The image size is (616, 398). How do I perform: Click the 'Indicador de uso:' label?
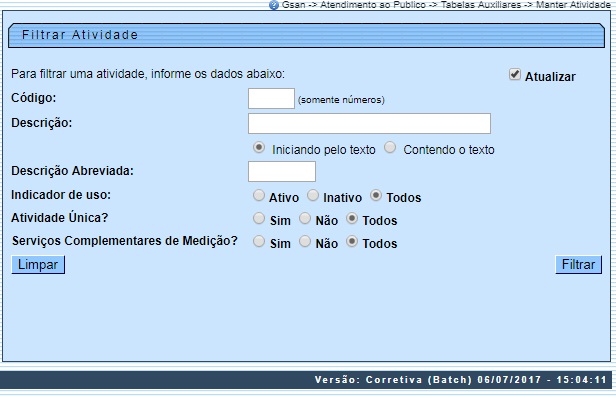coord(61,195)
